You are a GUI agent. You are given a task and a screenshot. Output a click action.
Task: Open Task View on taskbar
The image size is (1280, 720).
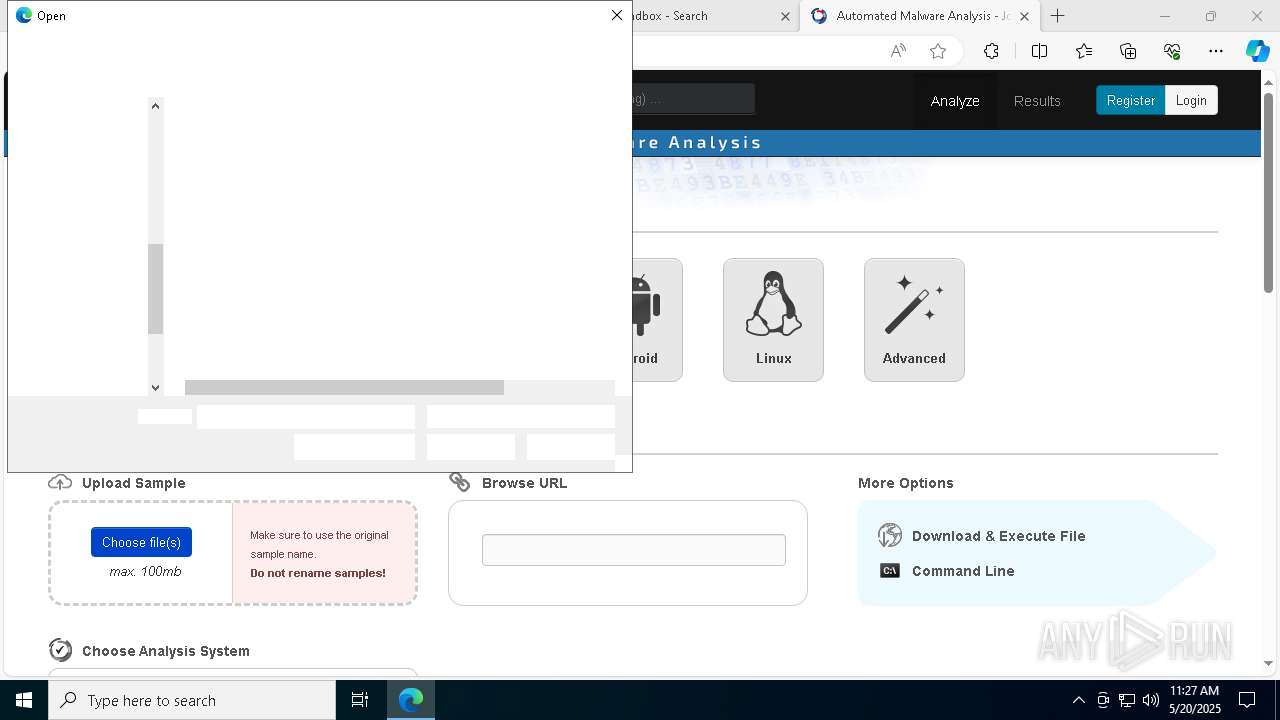tap(360, 700)
